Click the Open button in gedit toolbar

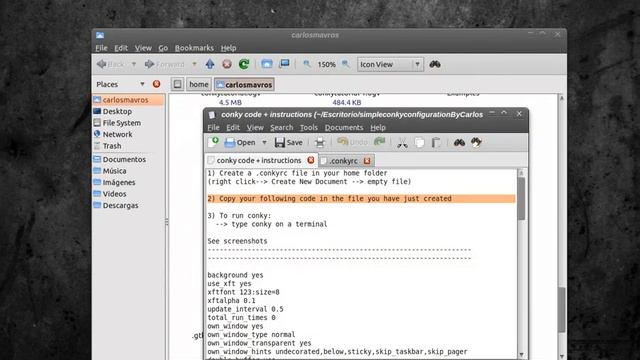[x=240, y=142]
